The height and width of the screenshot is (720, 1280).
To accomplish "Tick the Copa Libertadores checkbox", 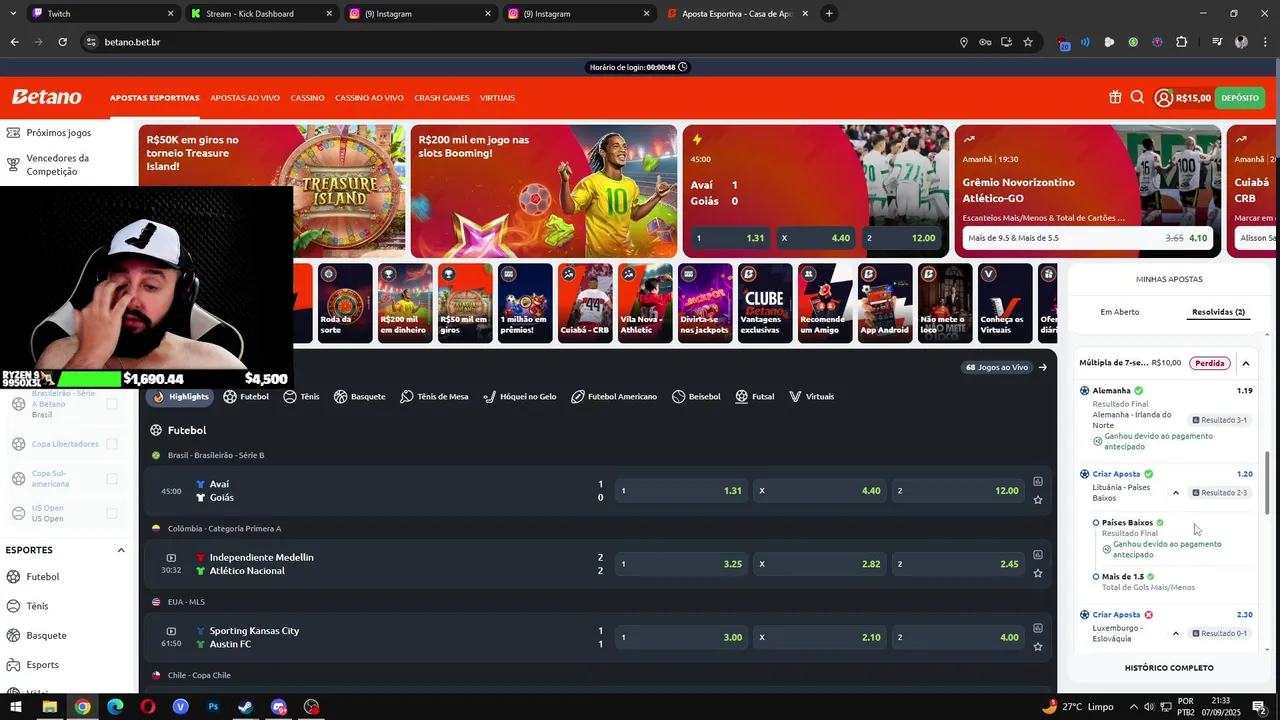I will click(112, 444).
